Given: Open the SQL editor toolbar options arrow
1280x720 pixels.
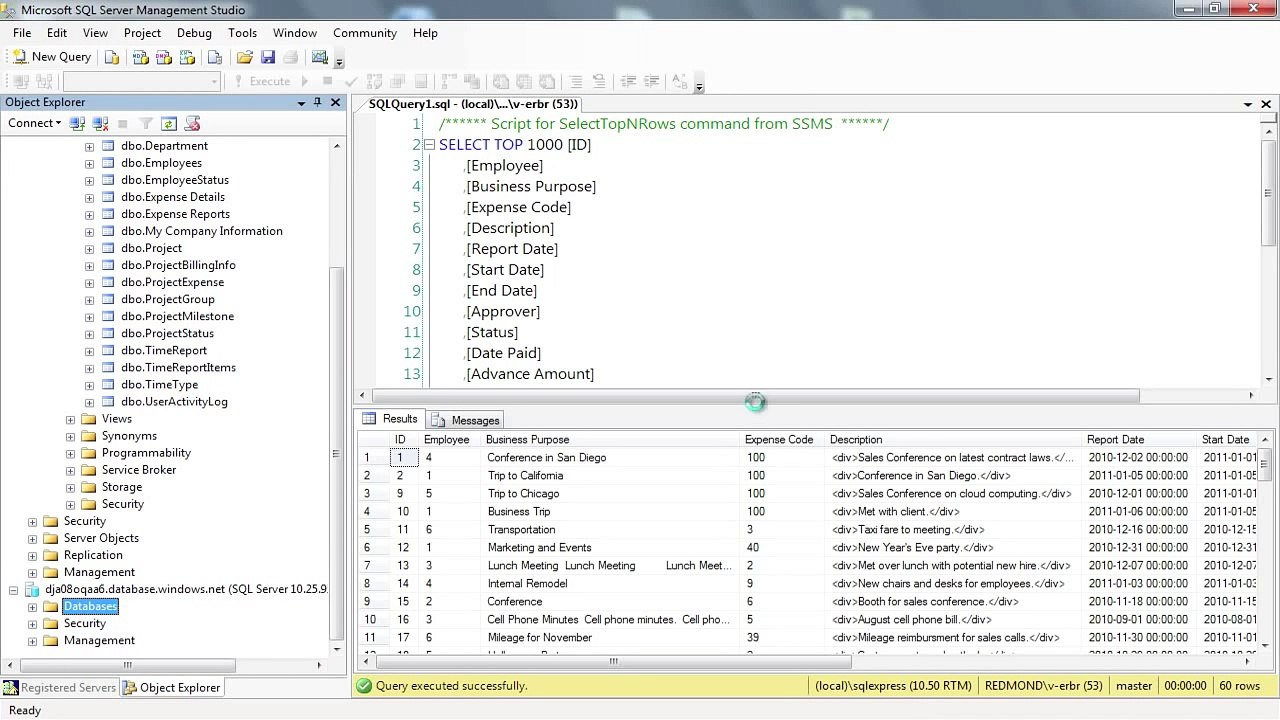Looking at the screenshot, I should click(699, 84).
